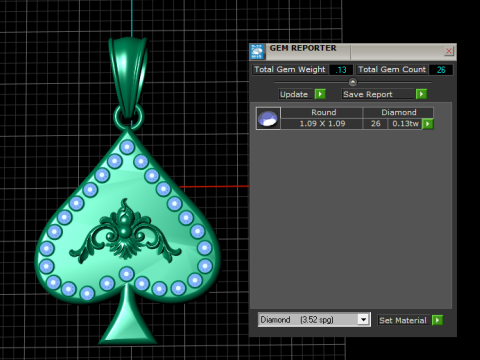
Task: Click the Diamond material cell in table
Action: 398,112
